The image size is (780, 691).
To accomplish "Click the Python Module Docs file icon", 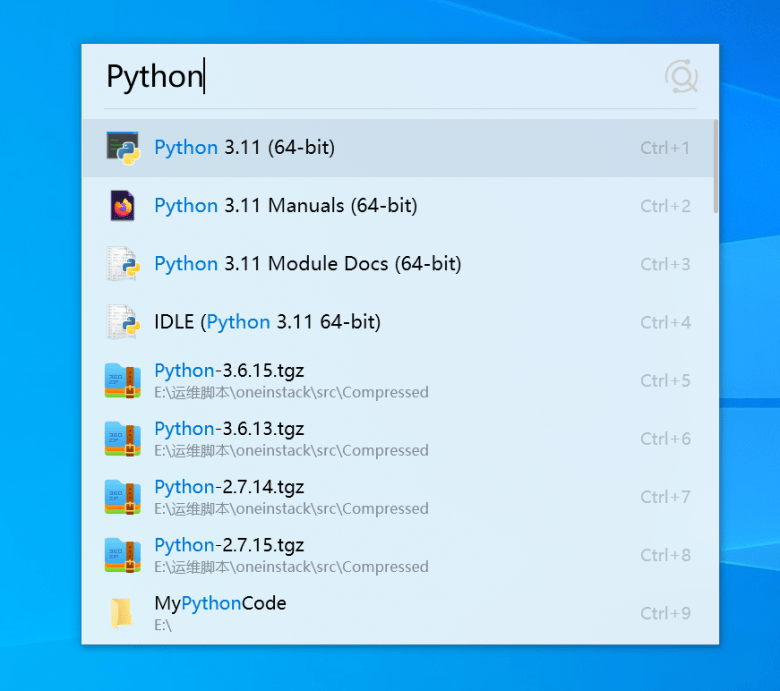I will (x=123, y=264).
